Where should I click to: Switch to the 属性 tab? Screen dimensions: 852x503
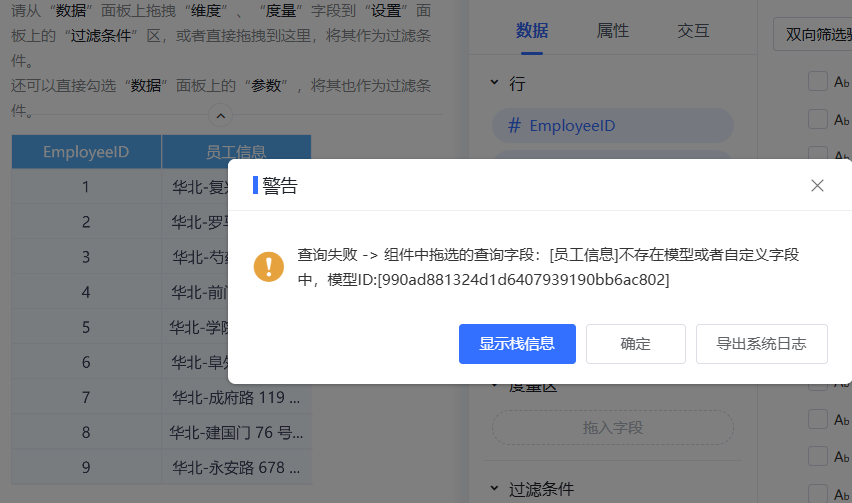click(x=612, y=31)
